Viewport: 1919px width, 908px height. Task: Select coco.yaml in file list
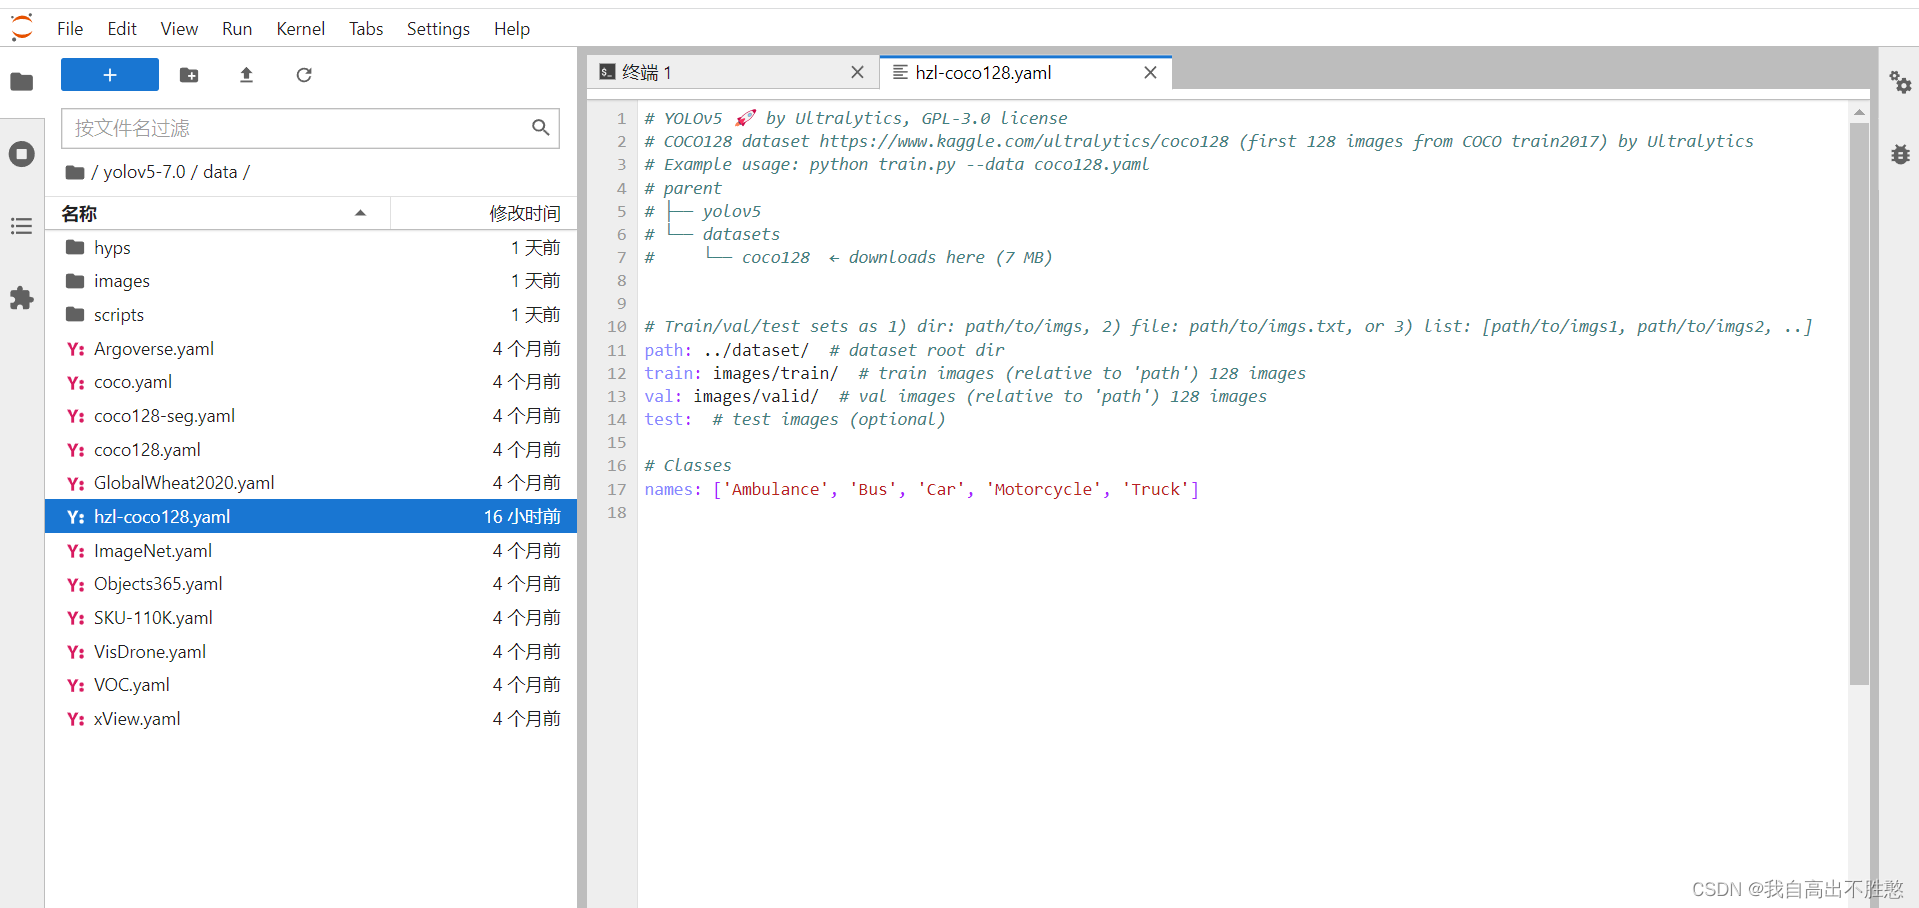point(311,382)
